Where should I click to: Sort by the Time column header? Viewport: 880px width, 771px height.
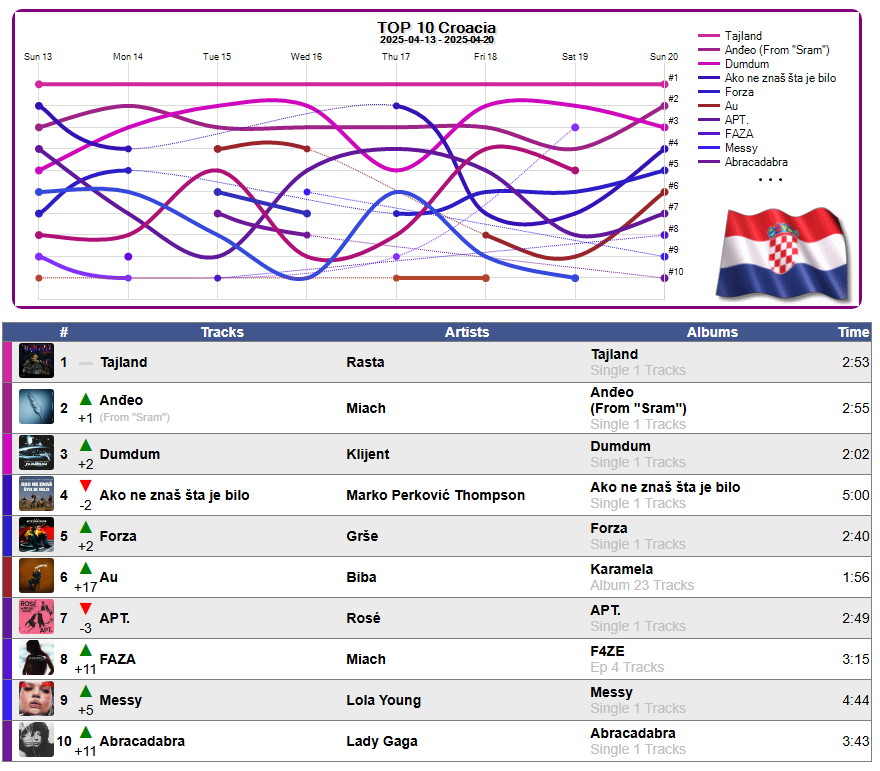854,332
